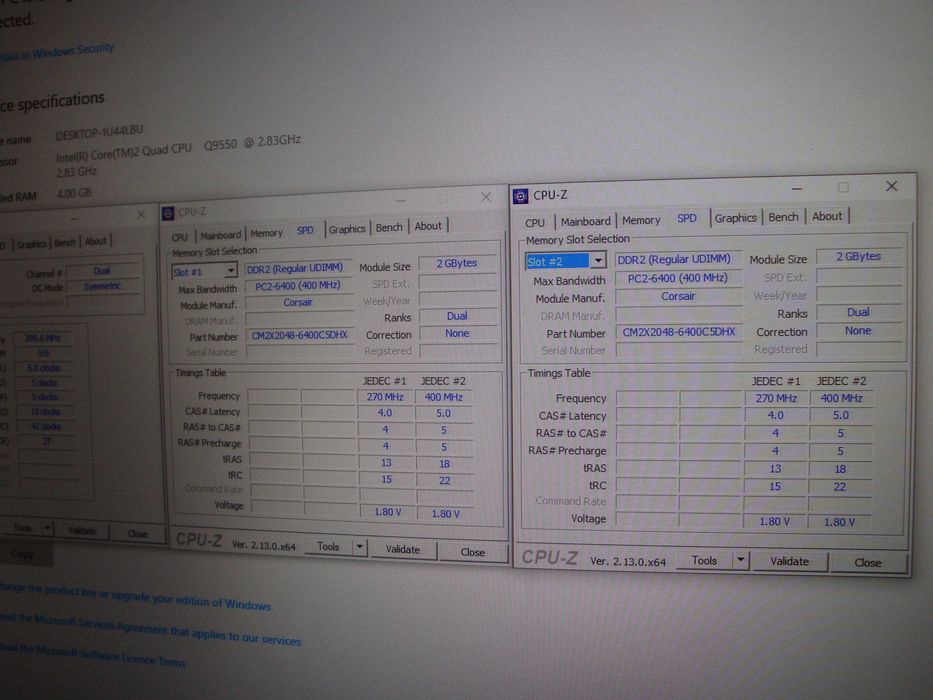Open Microsoft Software Licence Terms link

93,654
